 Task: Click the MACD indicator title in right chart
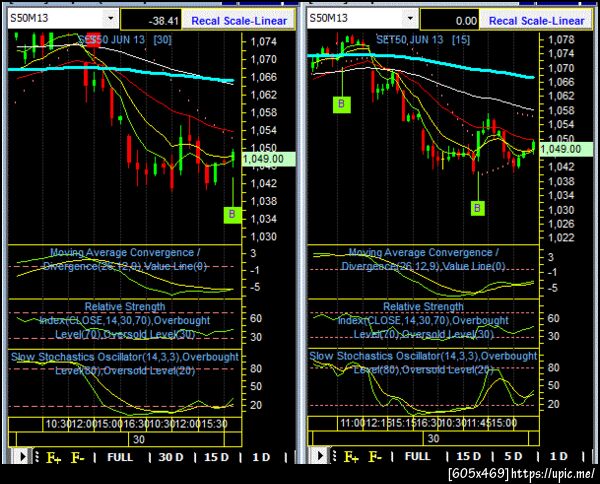pyautogui.click(x=423, y=259)
